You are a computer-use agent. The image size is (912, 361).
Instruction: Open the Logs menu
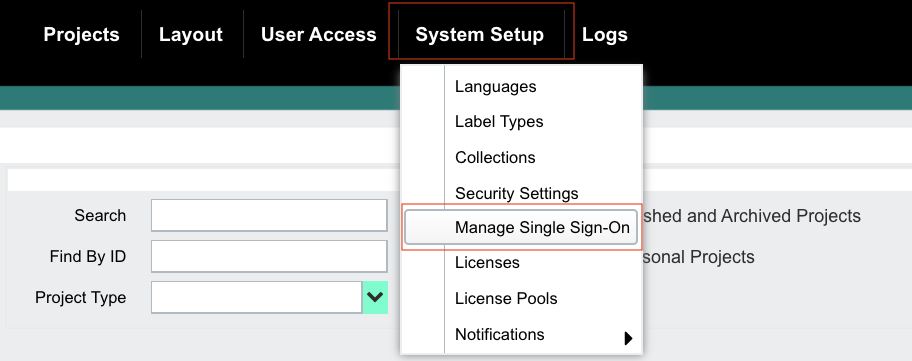click(605, 34)
